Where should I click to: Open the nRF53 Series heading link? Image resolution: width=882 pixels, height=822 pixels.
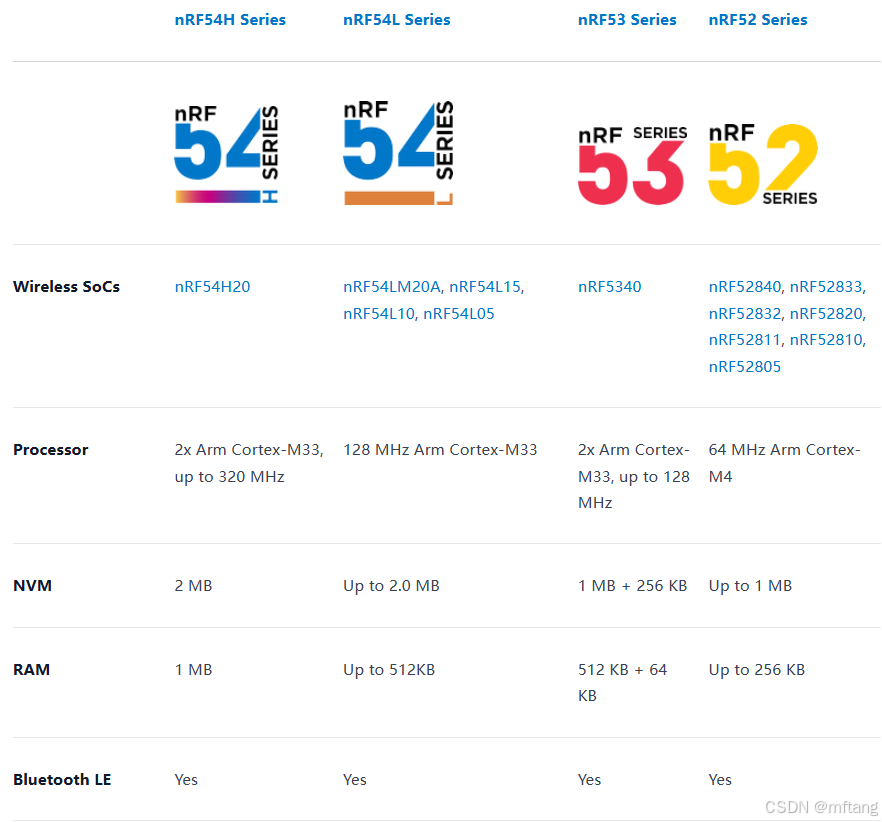pyautogui.click(x=627, y=20)
